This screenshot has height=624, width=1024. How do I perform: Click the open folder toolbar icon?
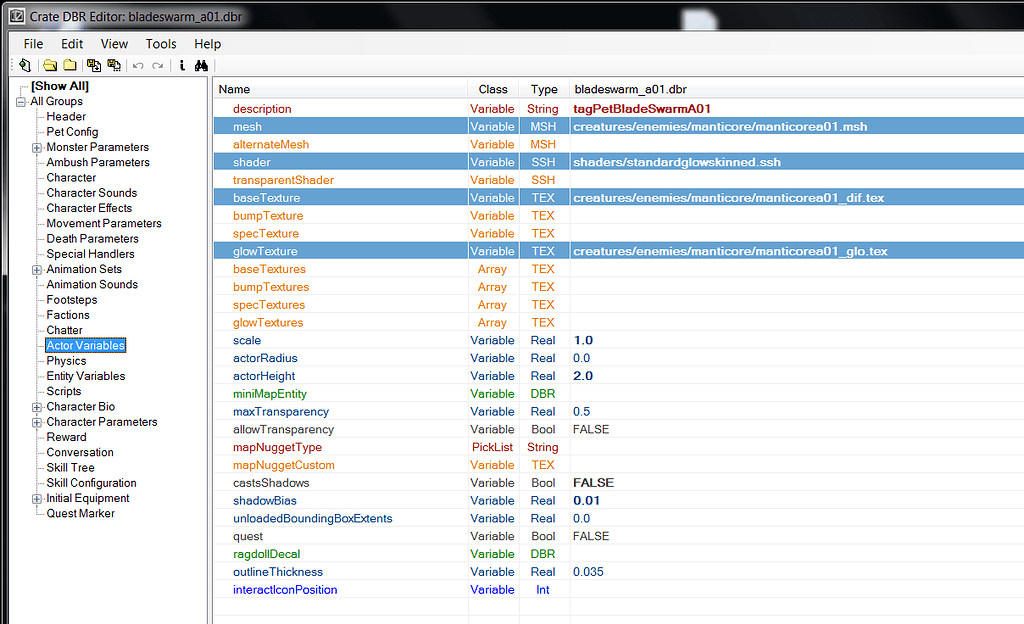[50, 66]
